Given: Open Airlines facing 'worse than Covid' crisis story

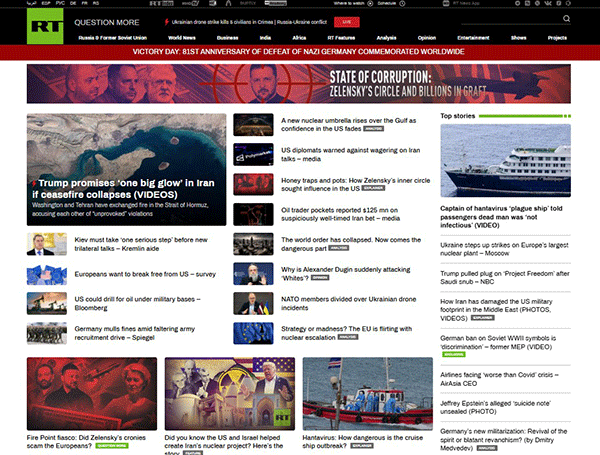Looking at the screenshot, I should [499, 379].
